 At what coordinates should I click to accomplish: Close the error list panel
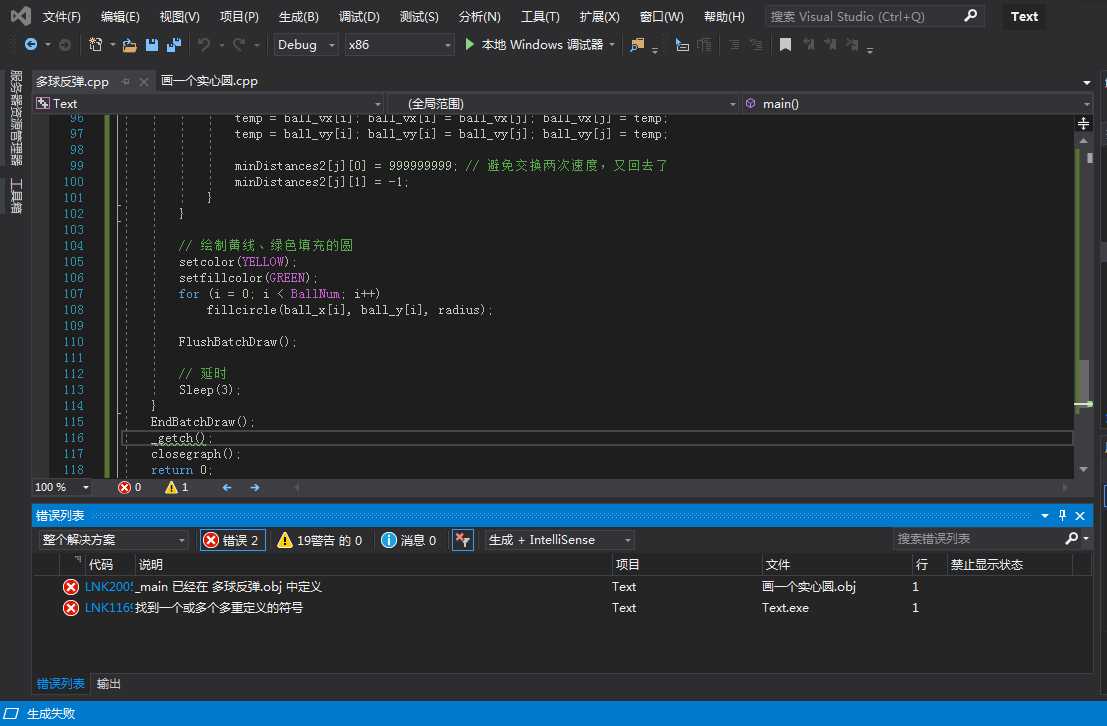click(1079, 516)
